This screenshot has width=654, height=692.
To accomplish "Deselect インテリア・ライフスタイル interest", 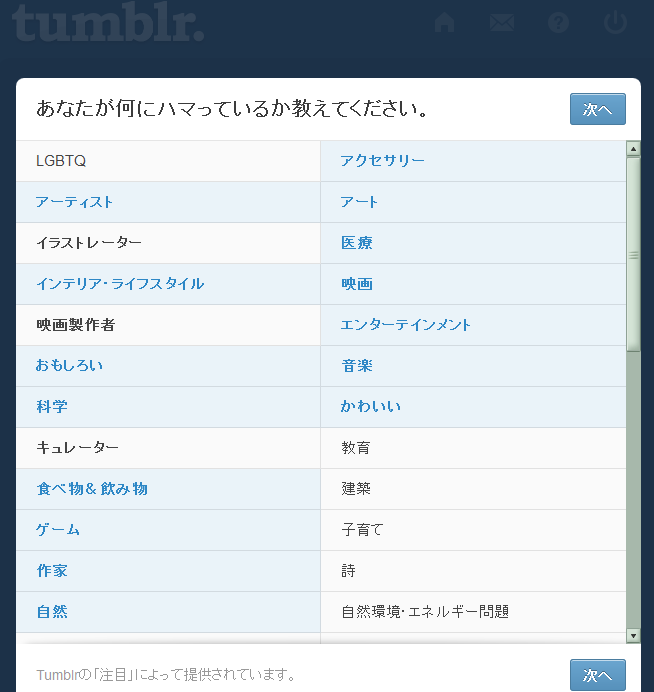I will [x=168, y=284].
